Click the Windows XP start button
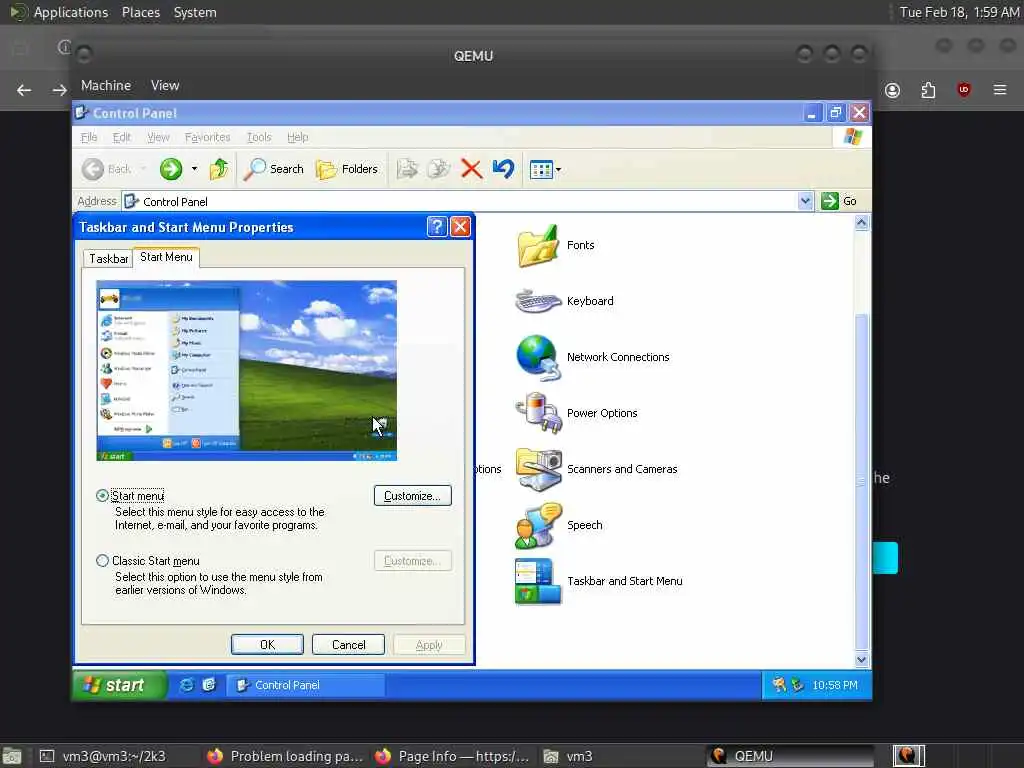The height and width of the screenshot is (768, 1024). (x=118, y=685)
